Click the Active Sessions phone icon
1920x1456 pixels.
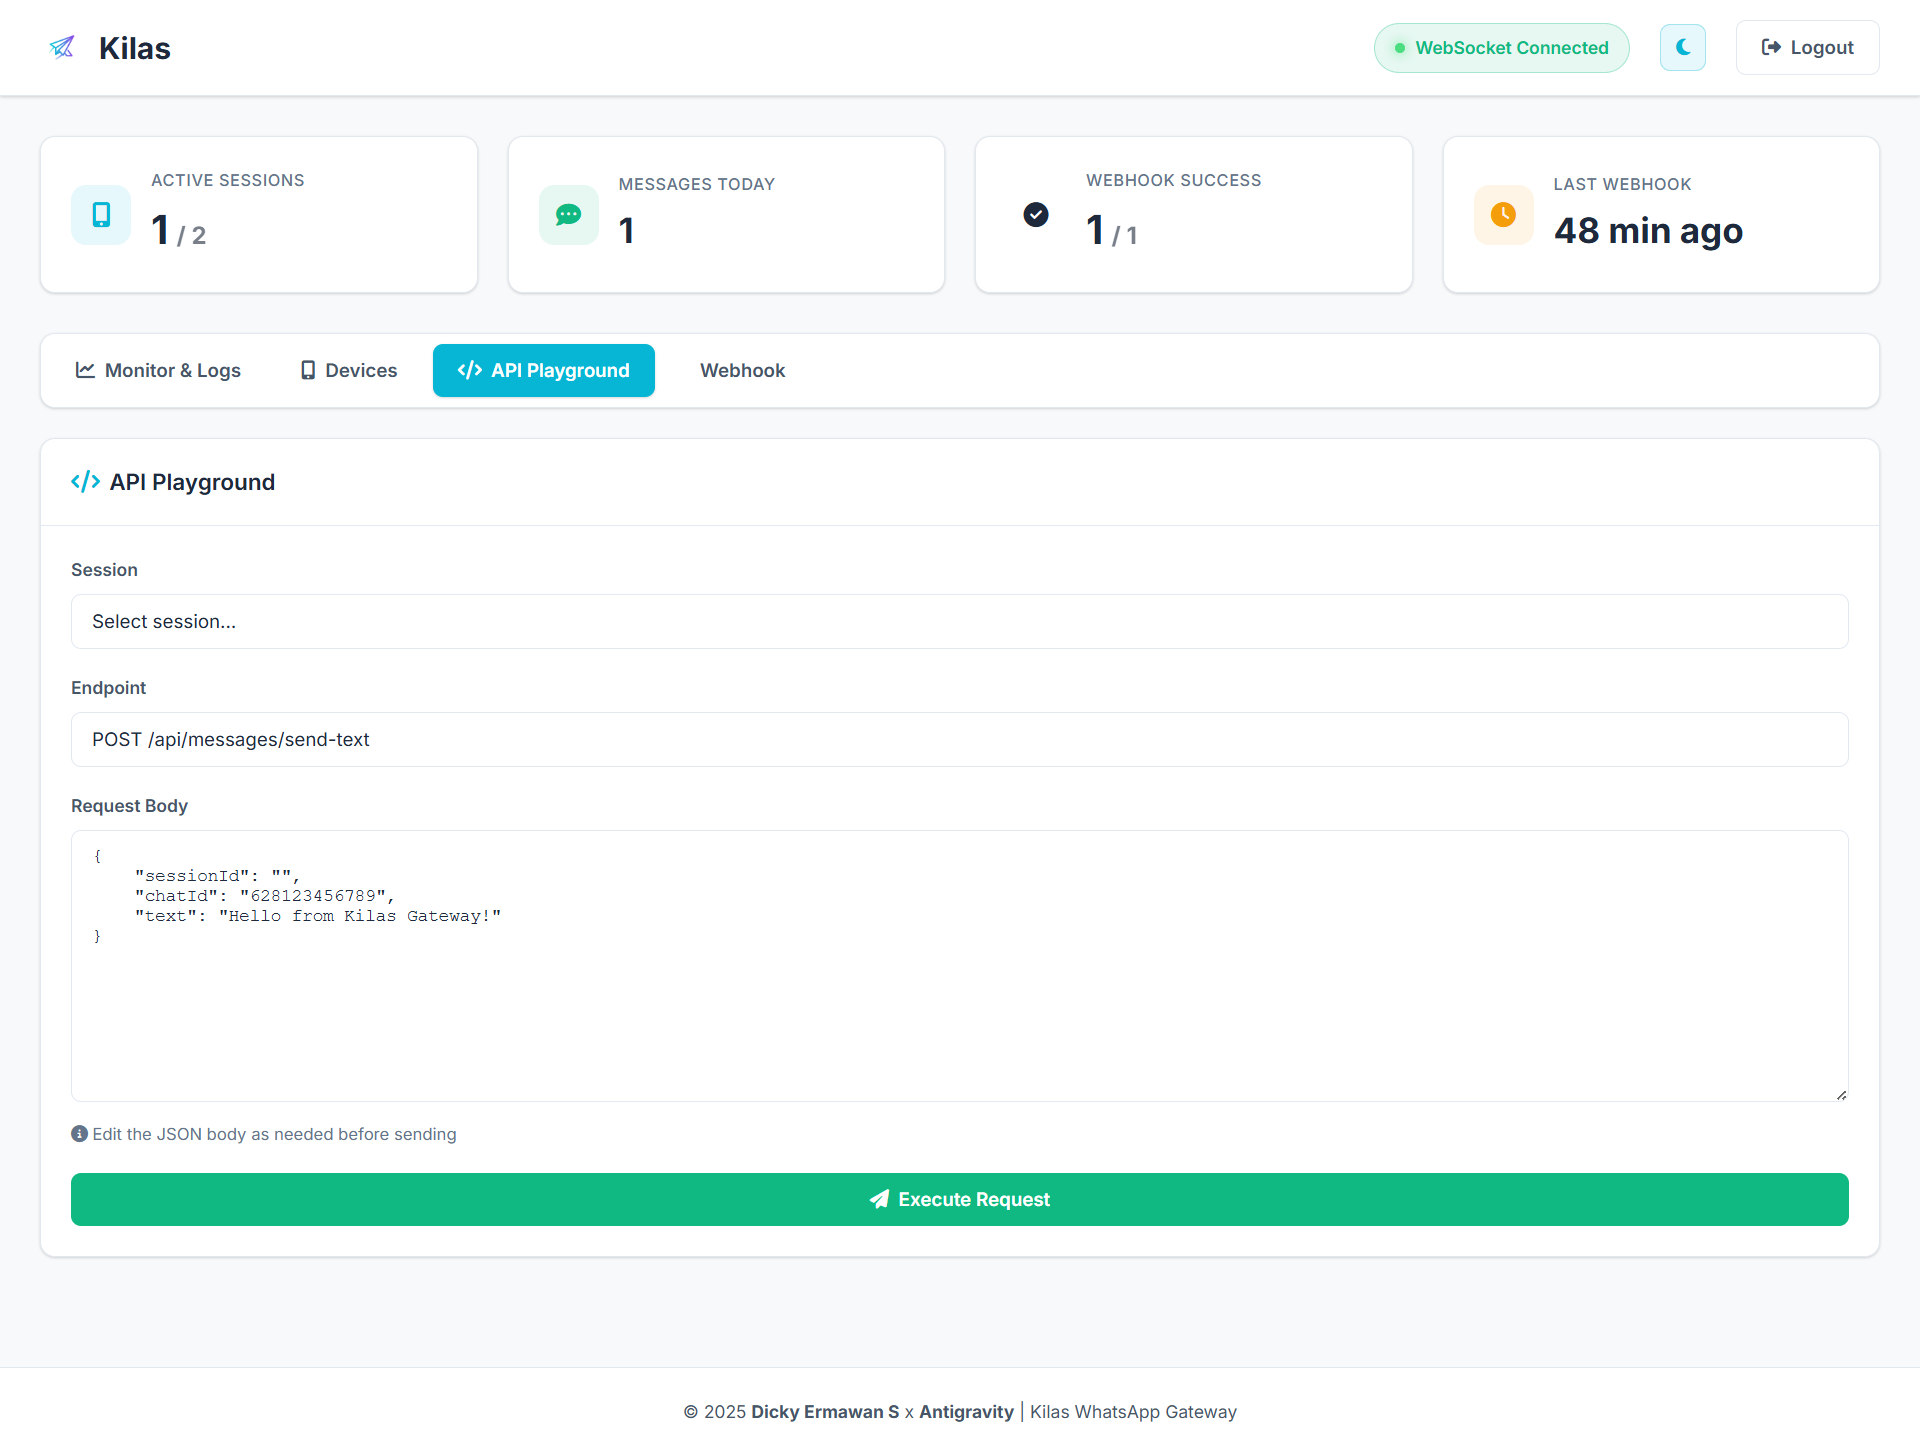(x=101, y=215)
